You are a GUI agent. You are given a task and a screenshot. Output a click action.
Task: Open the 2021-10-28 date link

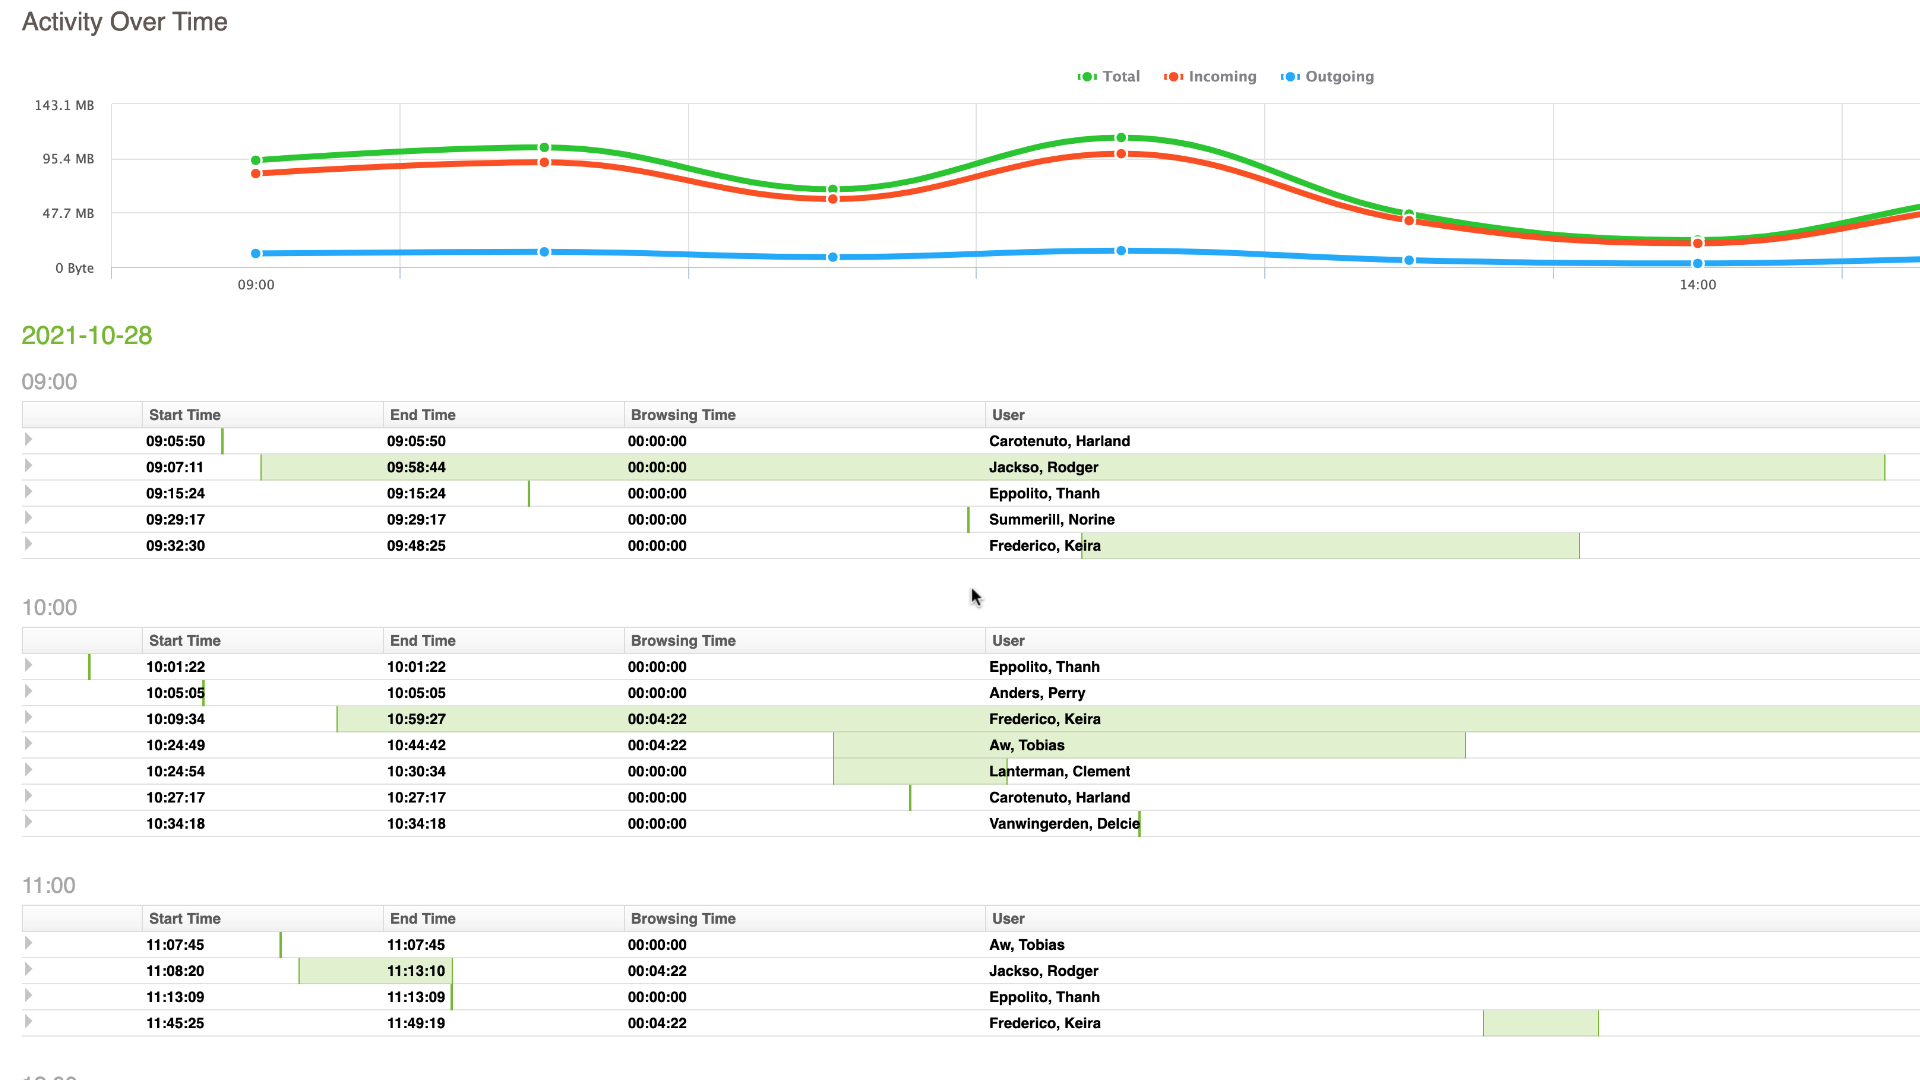[x=86, y=335]
